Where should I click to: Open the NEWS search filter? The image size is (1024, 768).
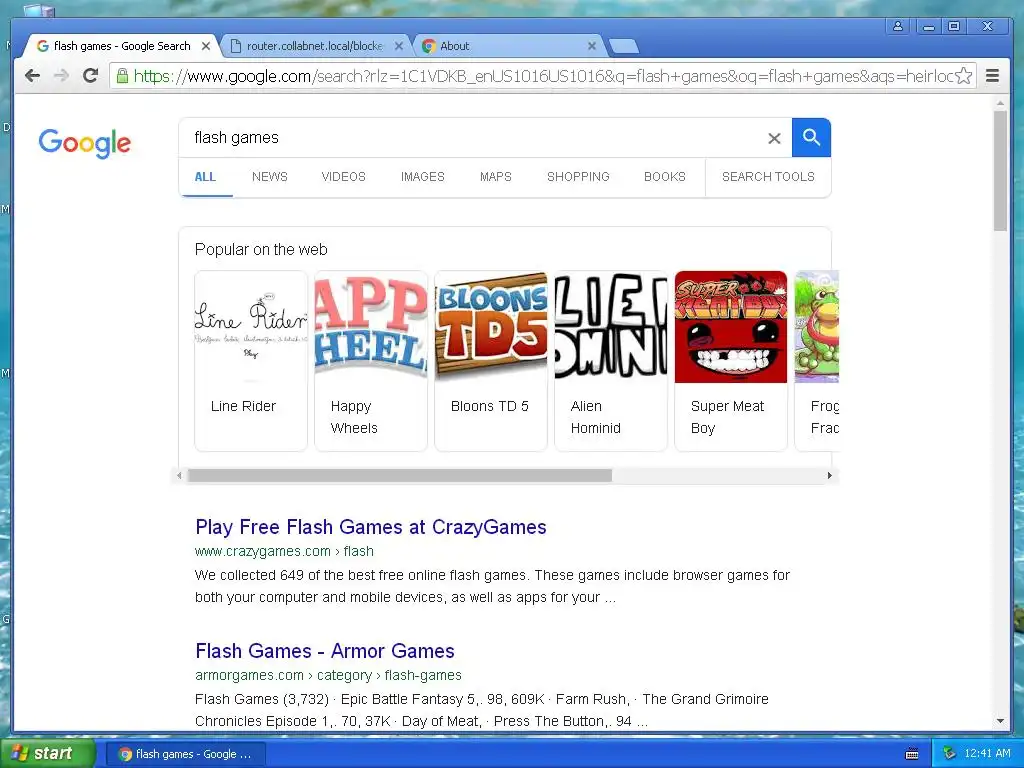click(x=270, y=177)
